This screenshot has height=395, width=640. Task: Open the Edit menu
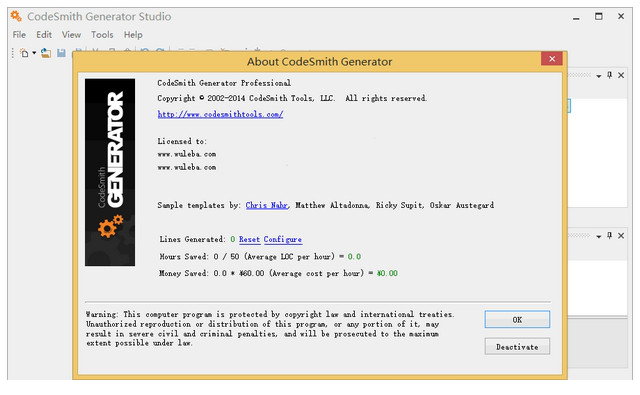click(44, 35)
